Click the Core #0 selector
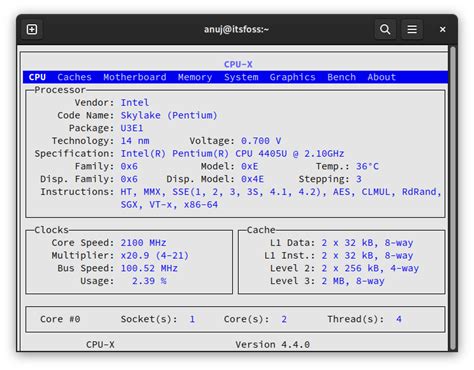The height and width of the screenshot is (370, 474). tap(60, 319)
